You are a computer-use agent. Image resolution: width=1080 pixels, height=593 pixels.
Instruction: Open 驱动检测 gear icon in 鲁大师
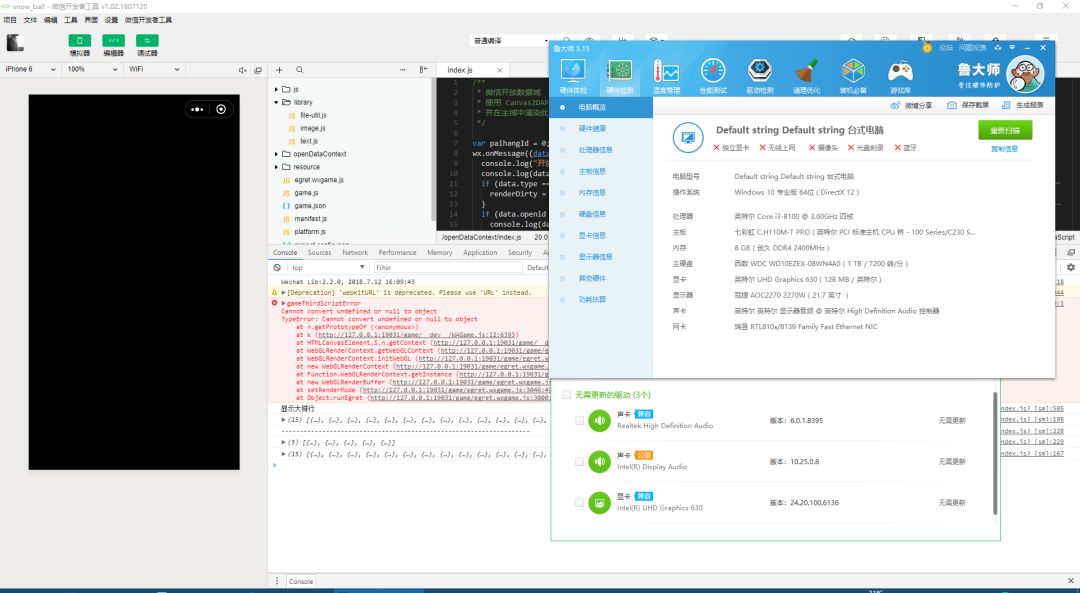click(x=759, y=76)
